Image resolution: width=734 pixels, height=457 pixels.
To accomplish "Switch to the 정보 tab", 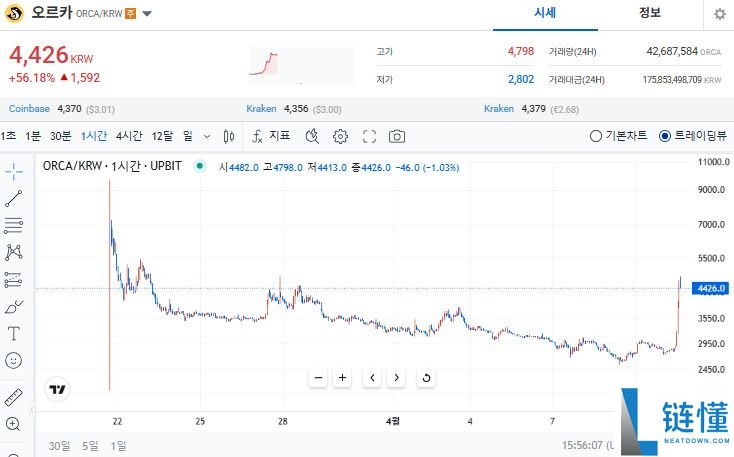I will pos(650,13).
